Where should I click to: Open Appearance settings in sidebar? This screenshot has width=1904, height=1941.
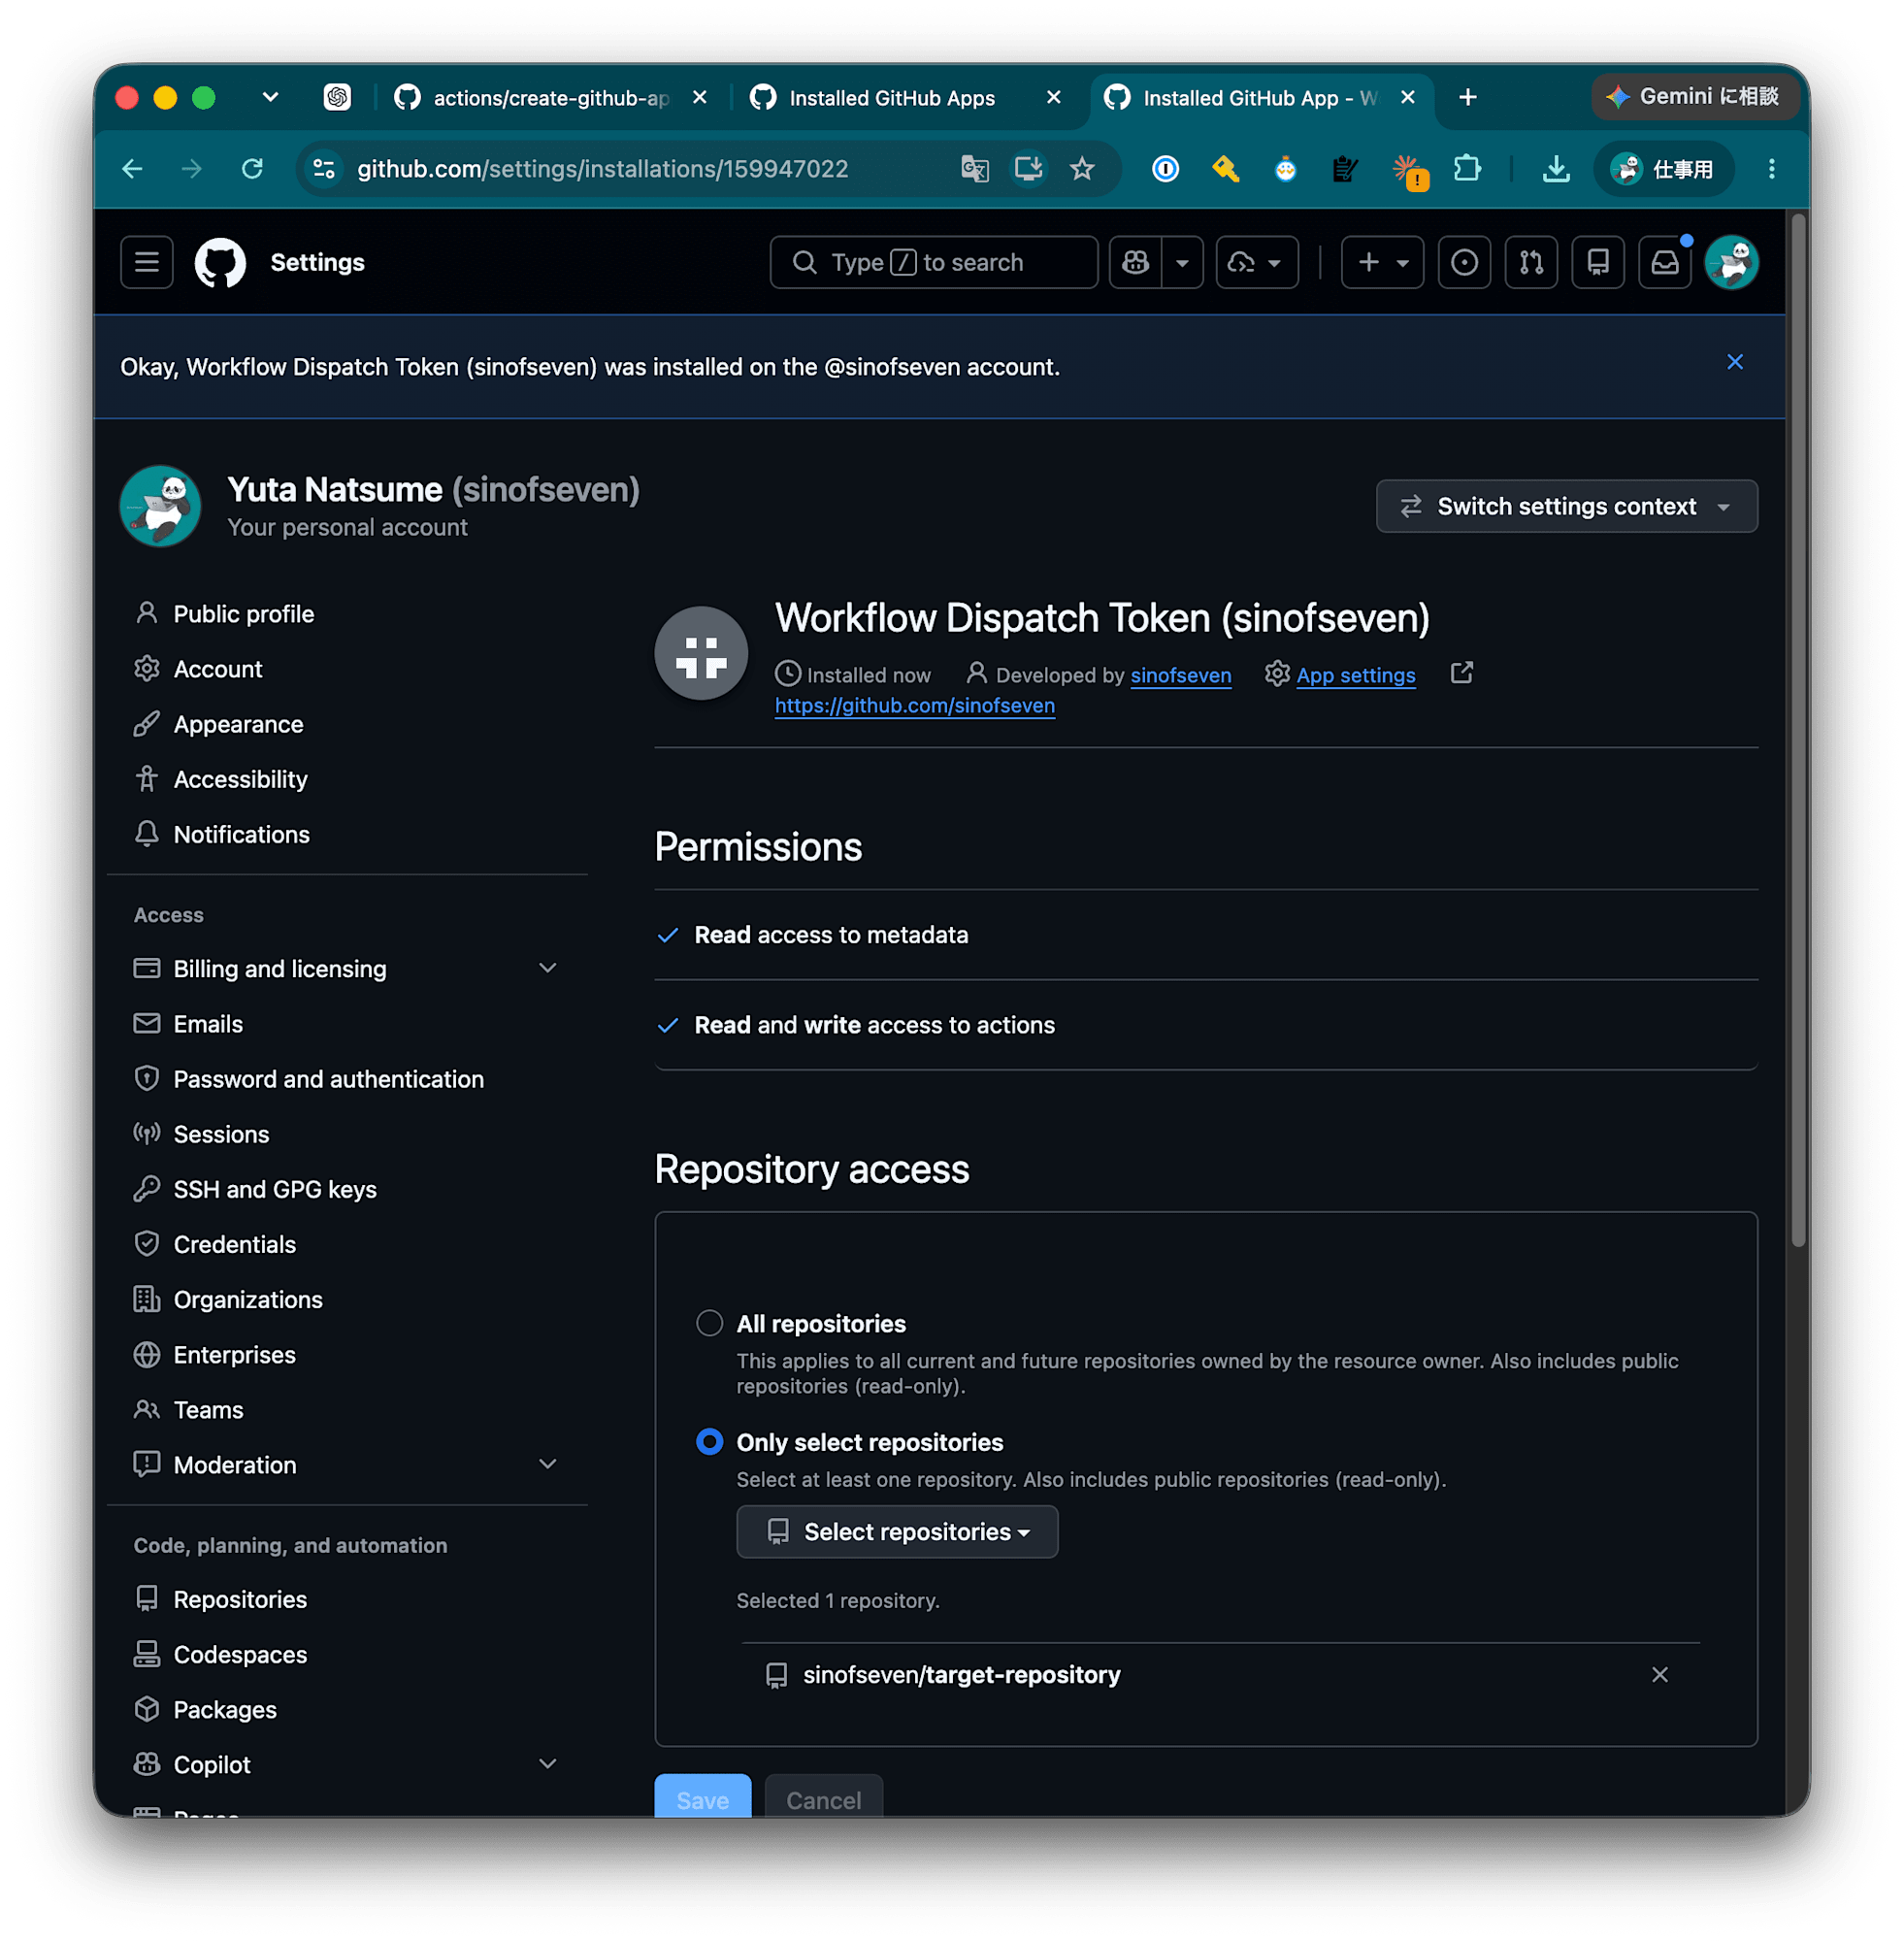tap(238, 723)
